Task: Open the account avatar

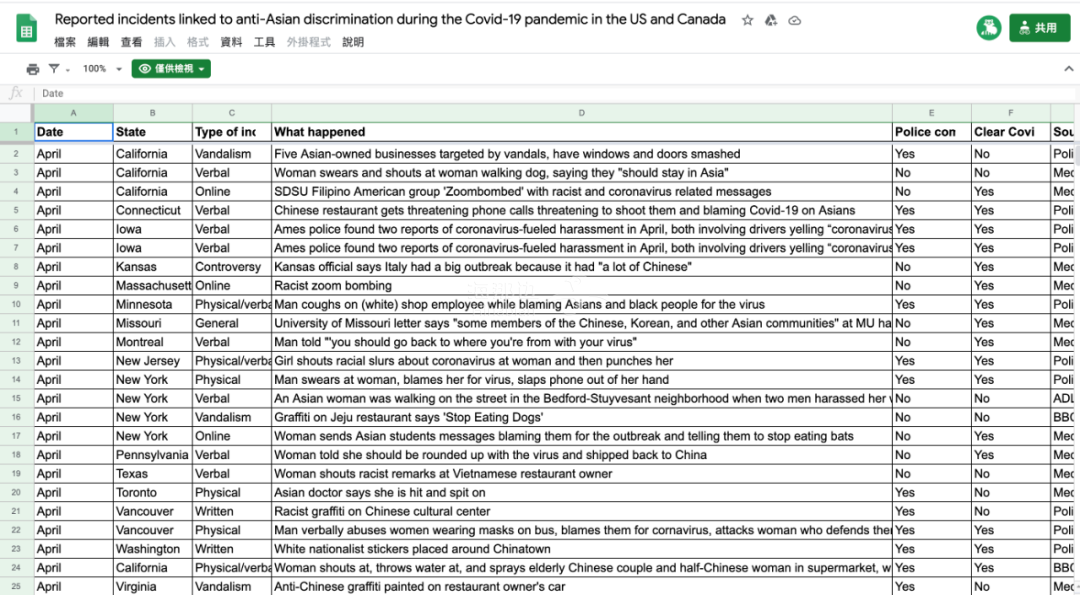Action: [x=988, y=28]
